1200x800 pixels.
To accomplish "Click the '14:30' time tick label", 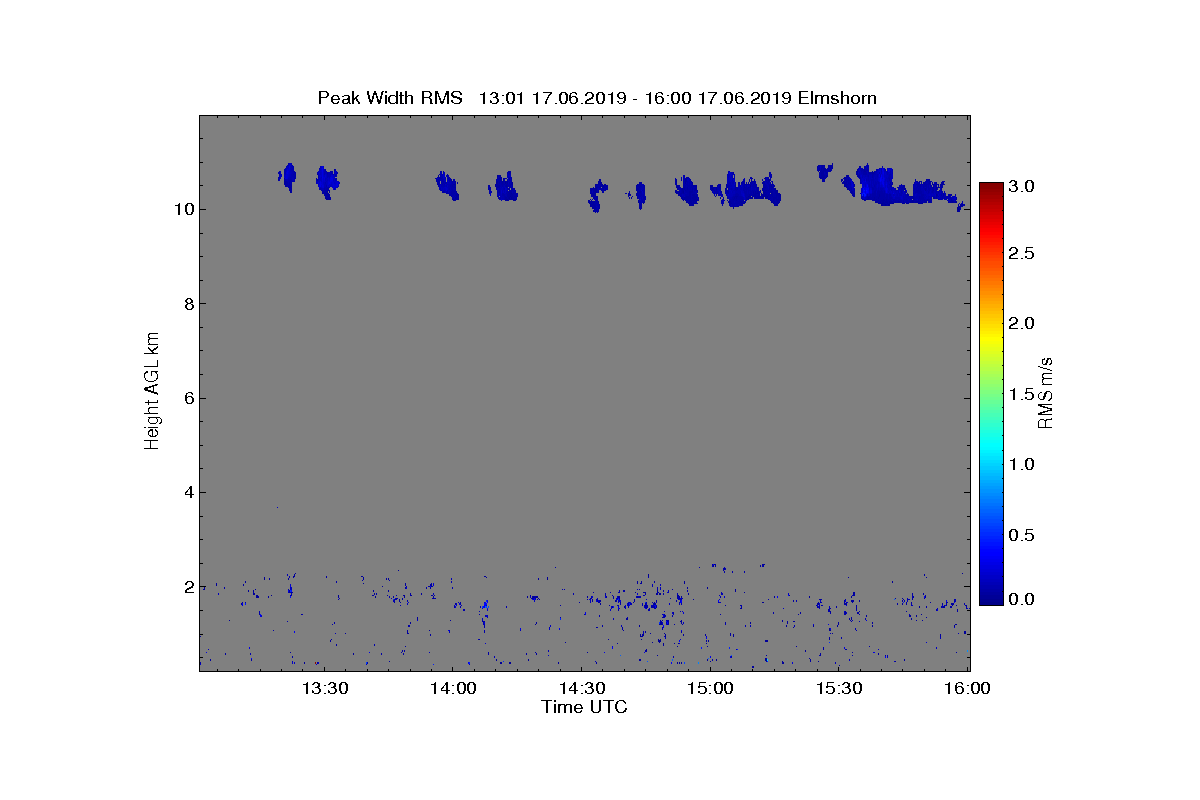I will point(582,689).
